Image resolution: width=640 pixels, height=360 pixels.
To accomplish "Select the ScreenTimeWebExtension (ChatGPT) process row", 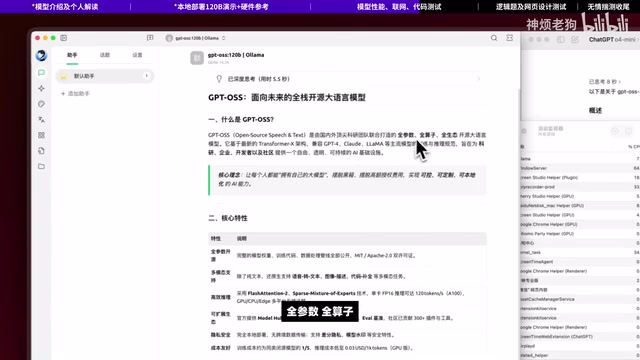I will click(x=580, y=337).
